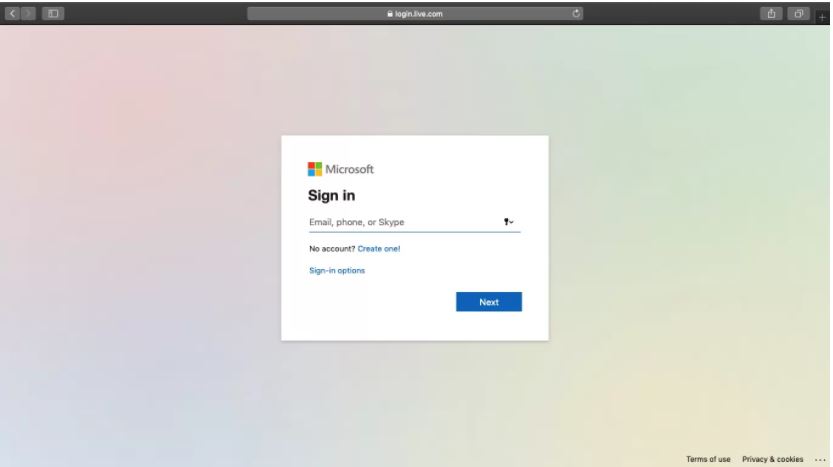Reload the page with the refresh icon

[x=576, y=13]
